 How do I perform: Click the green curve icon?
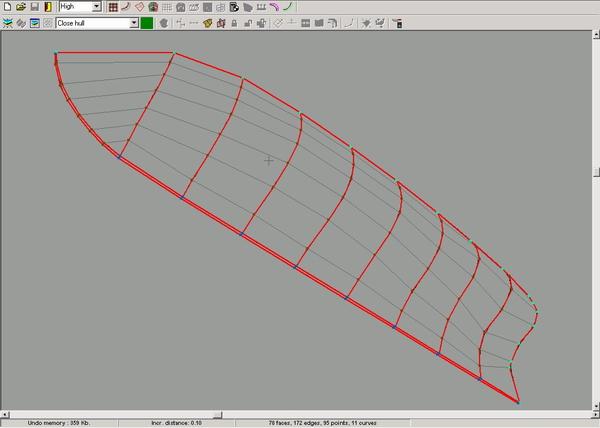point(288,7)
